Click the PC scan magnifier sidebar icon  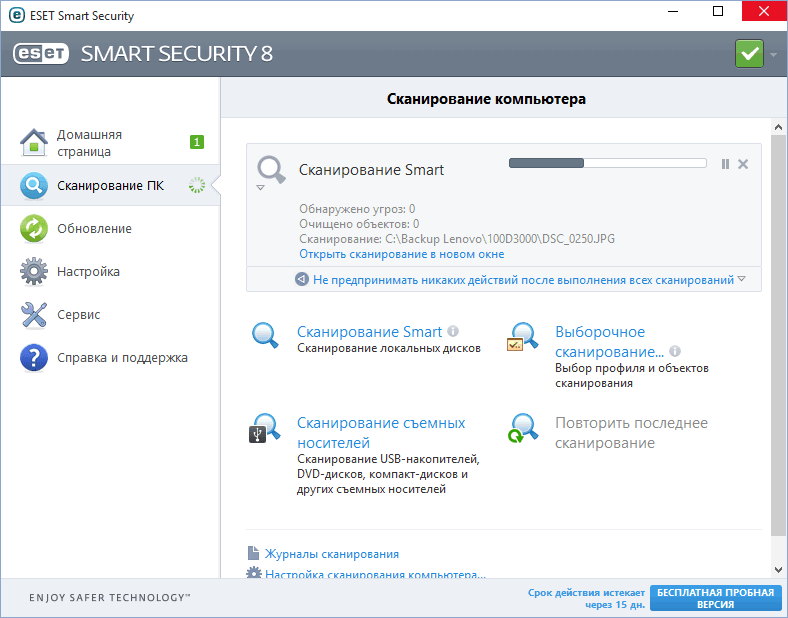tap(34, 185)
